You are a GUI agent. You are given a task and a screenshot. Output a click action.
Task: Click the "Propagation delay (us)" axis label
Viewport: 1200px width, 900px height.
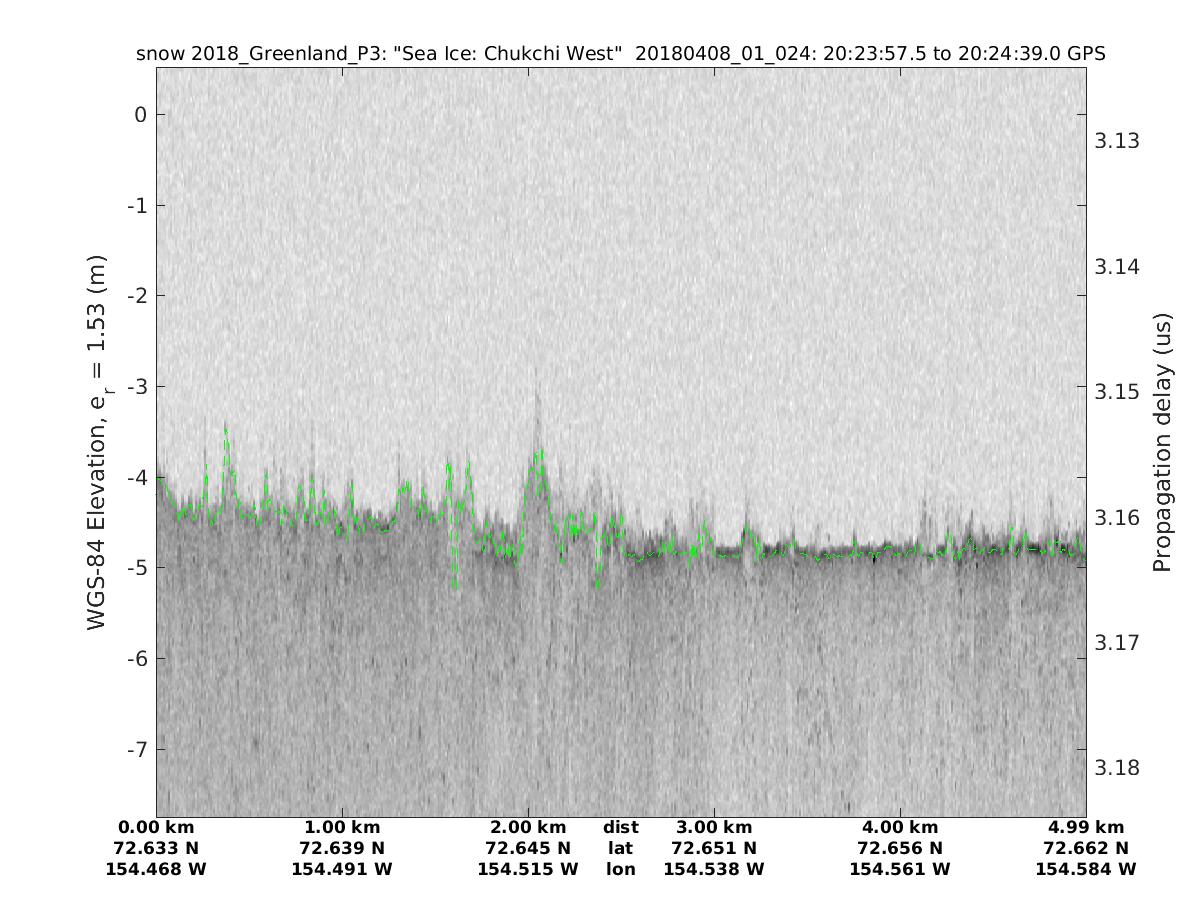[x=1161, y=442]
